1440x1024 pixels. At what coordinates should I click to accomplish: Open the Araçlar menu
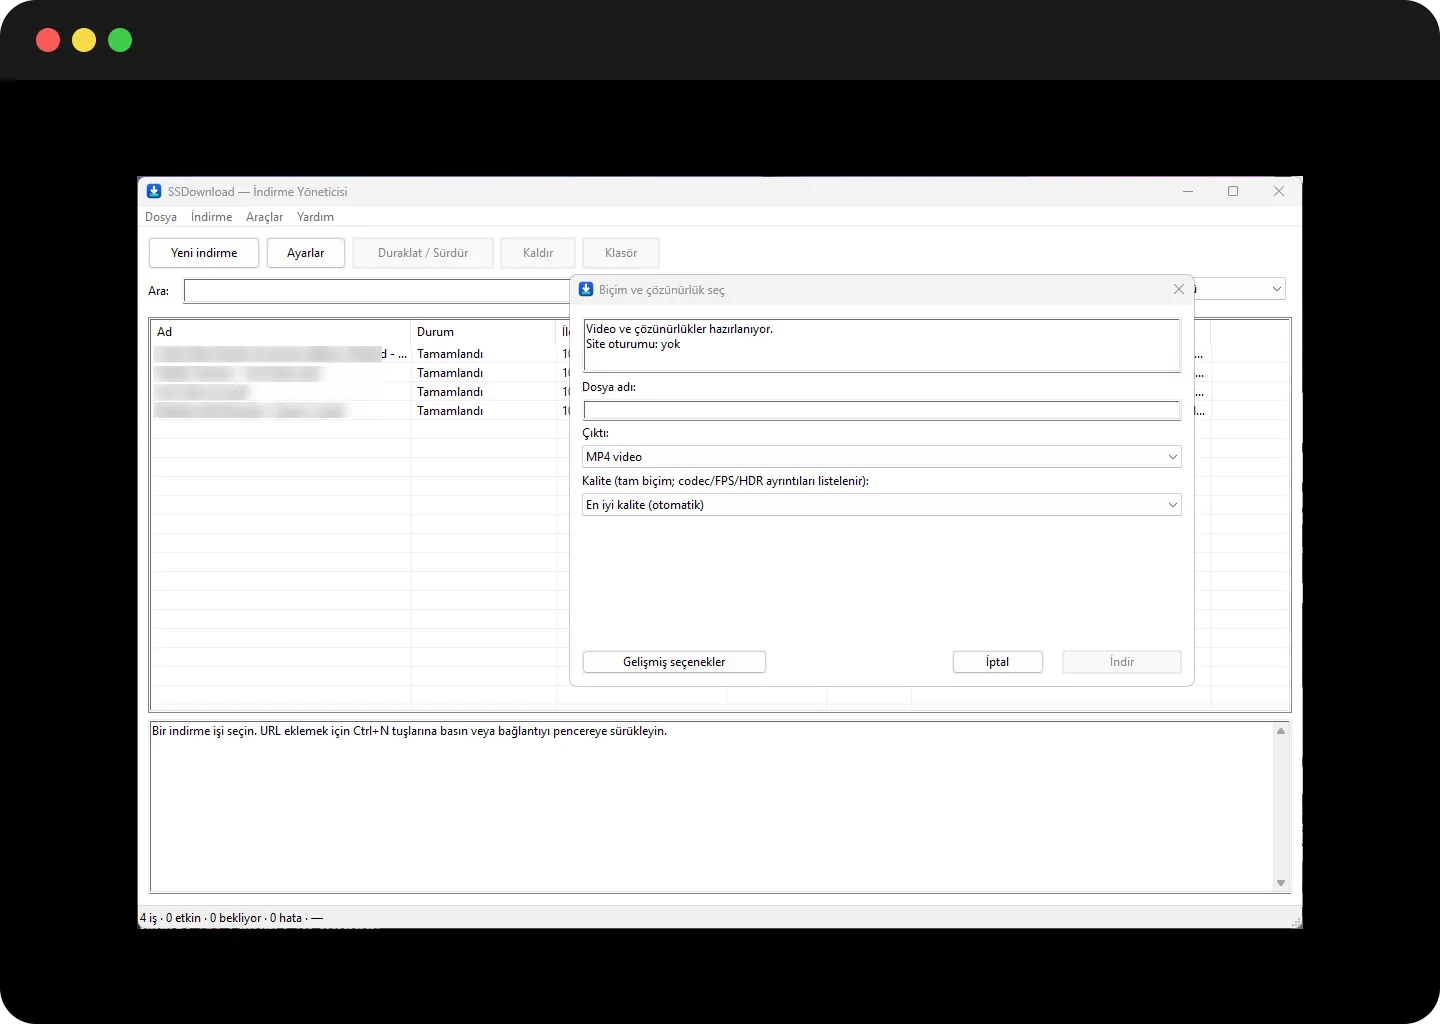pyautogui.click(x=264, y=217)
